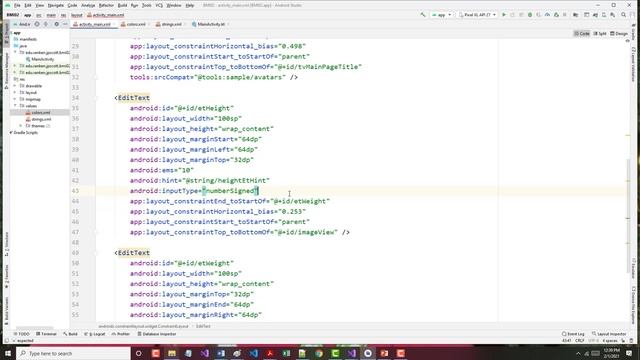Open Android project view dropdown

coord(22,24)
